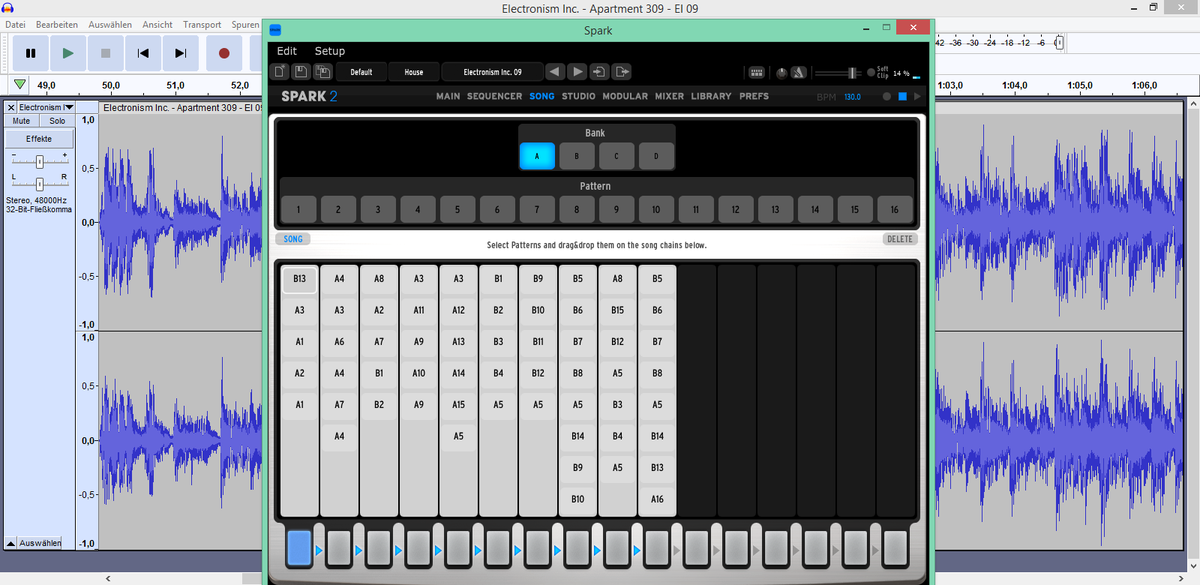Adjust the track gain slider
Viewport: 1200px width, 585px height.
(x=39, y=161)
